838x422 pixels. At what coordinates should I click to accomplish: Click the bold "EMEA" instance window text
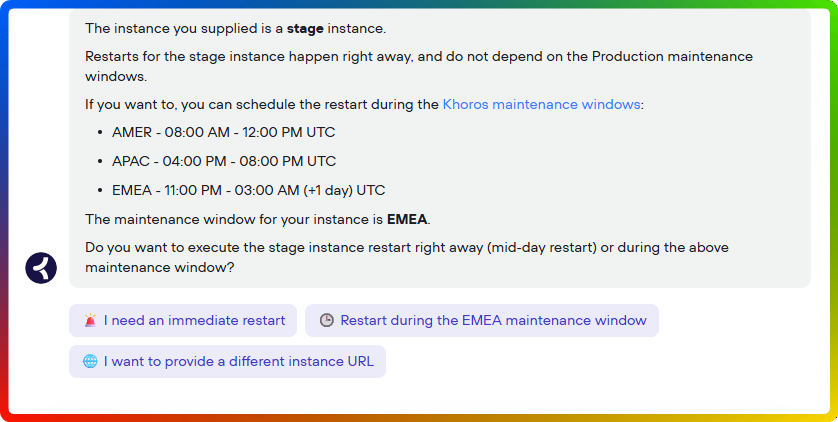pos(407,219)
